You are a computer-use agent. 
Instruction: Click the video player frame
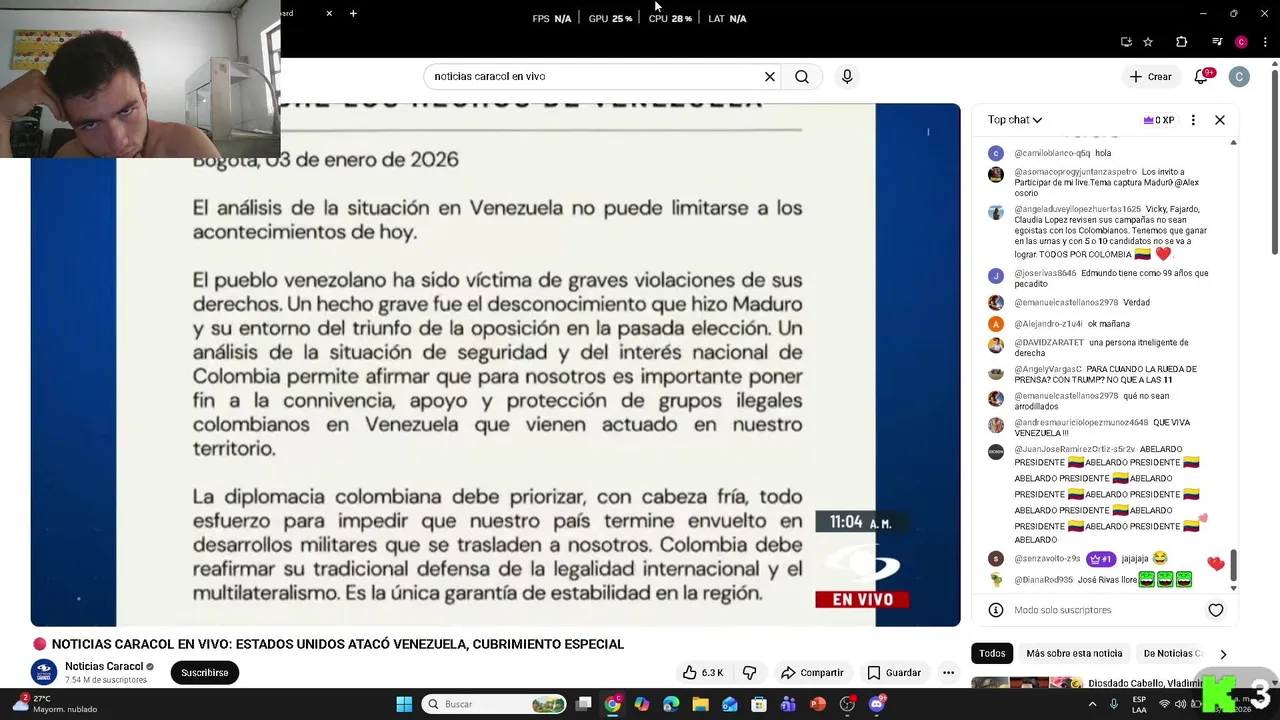(495, 365)
